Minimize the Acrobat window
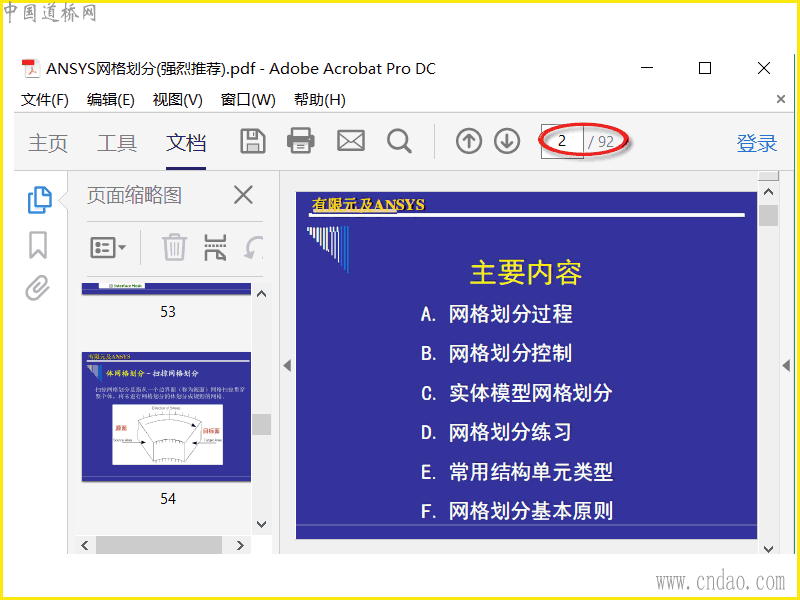Viewport: 800px width, 600px height. tap(647, 68)
